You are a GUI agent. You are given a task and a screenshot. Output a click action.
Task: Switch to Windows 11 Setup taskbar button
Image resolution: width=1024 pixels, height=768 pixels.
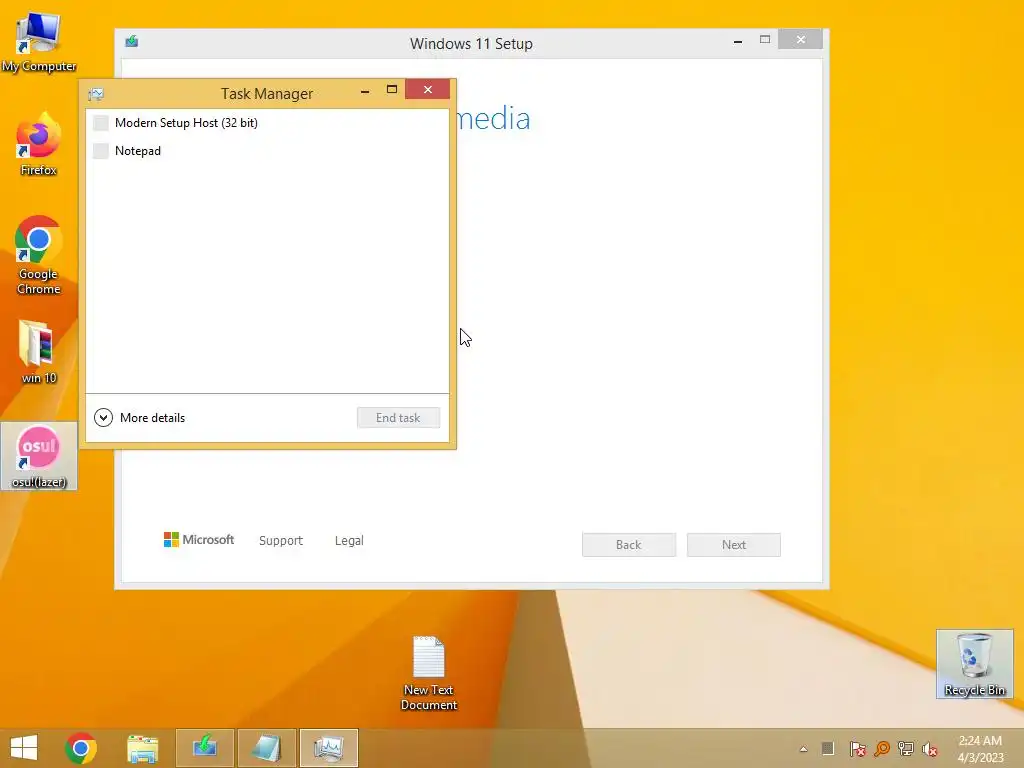tap(204, 748)
